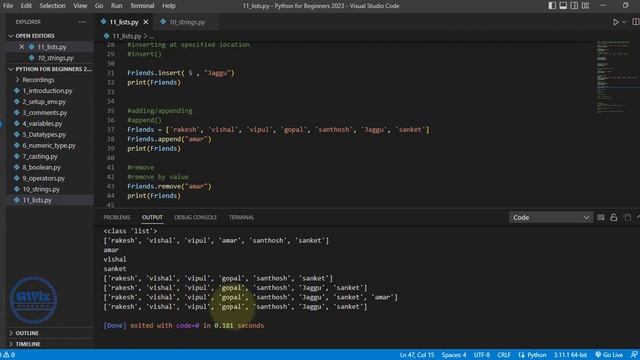The width and height of the screenshot is (640, 360).
Task: Open the File menu
Action: (8, 6)
